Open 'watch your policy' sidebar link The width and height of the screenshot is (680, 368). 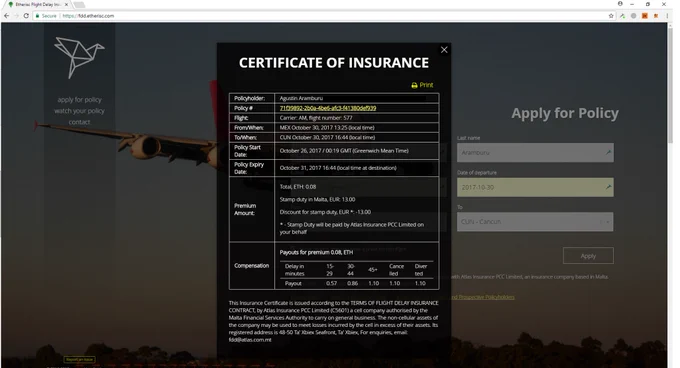[79, 111]
